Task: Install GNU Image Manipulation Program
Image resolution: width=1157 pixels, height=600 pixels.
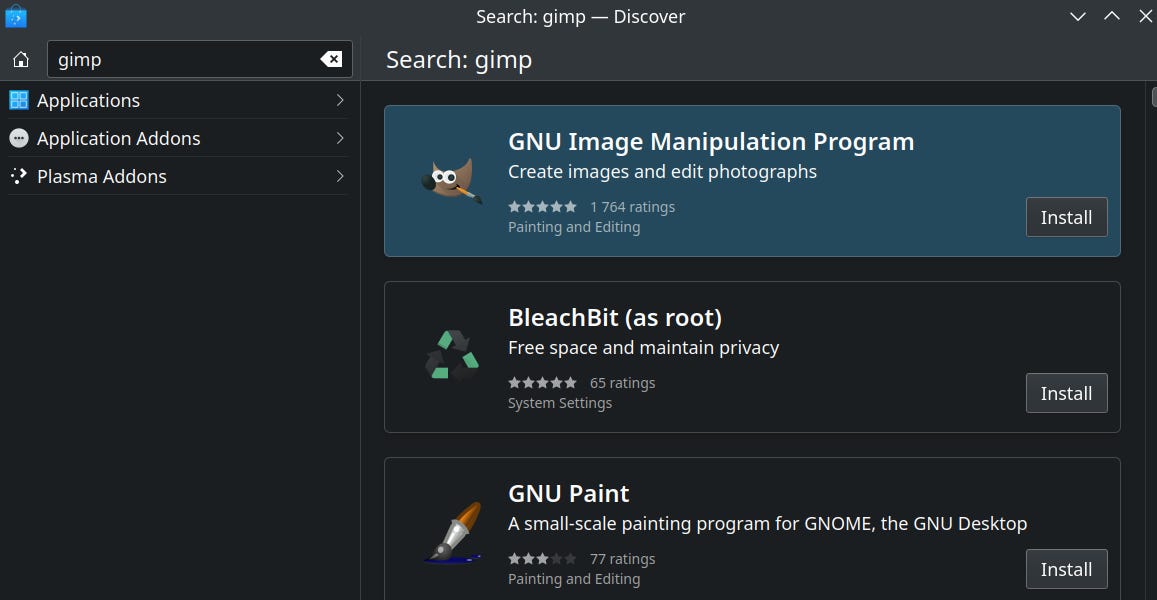Action: (x=1066, y=217)
